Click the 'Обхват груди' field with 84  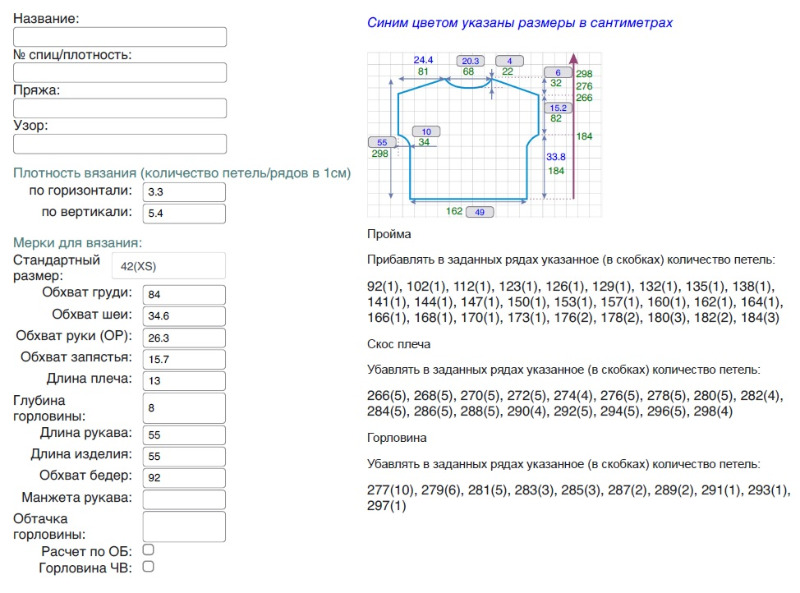click(x=184, y=295)
